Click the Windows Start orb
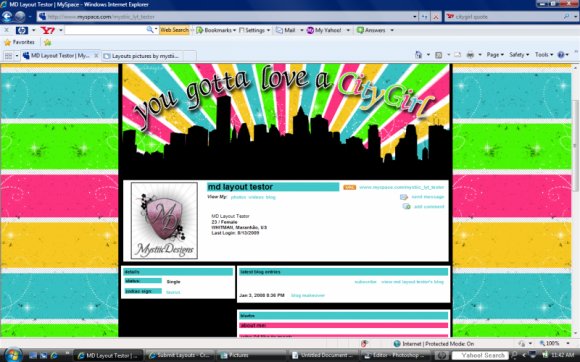Image resolution: width=580 pixels, height=362 pixels. tap(13, 355)
